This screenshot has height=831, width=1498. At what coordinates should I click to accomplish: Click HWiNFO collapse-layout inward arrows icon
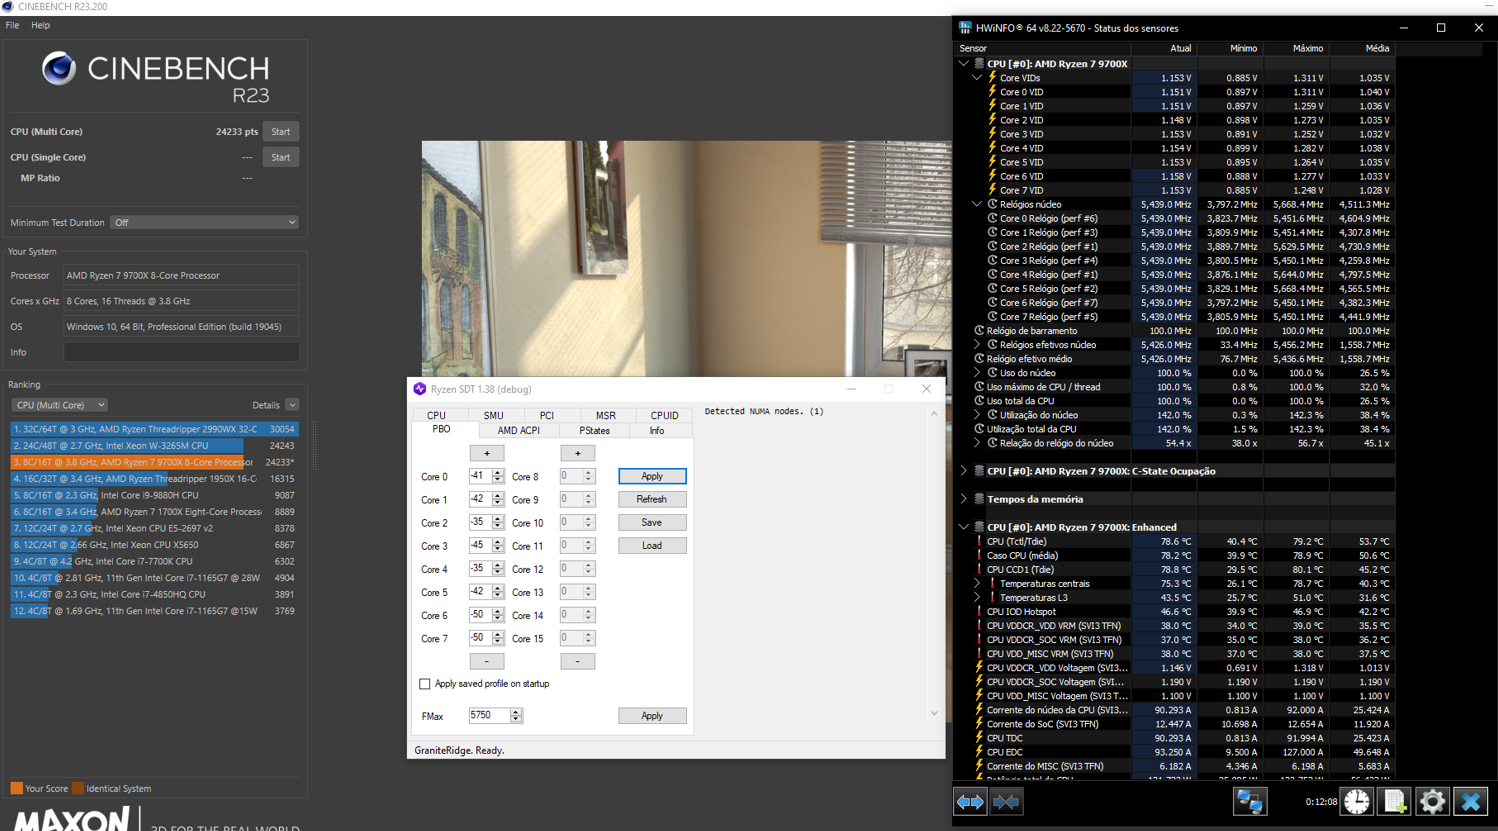pyautogui.click(x=1006, y=802)
